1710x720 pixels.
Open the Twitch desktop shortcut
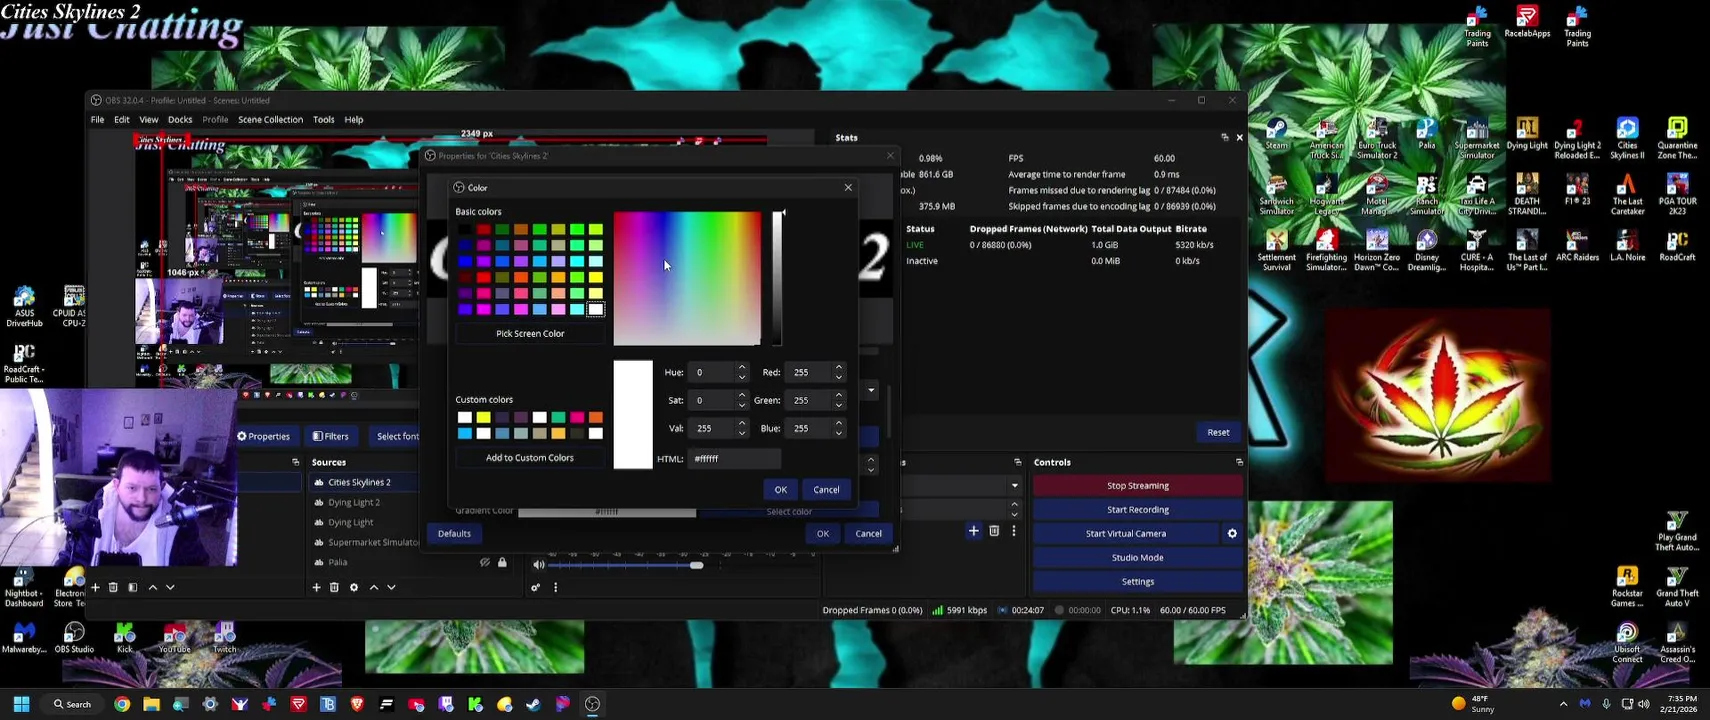[x=225, y=638]
